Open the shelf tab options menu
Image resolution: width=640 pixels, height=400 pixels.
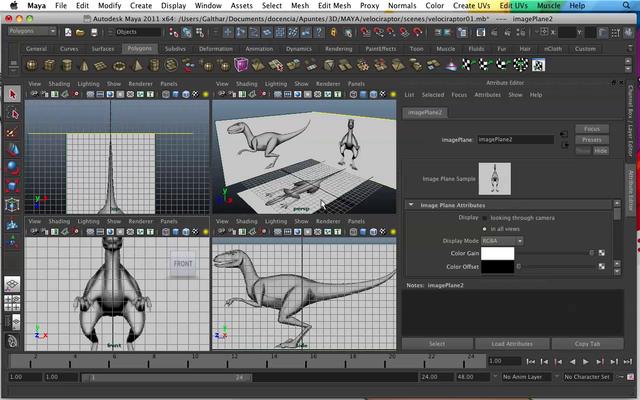tap(13, 65)
